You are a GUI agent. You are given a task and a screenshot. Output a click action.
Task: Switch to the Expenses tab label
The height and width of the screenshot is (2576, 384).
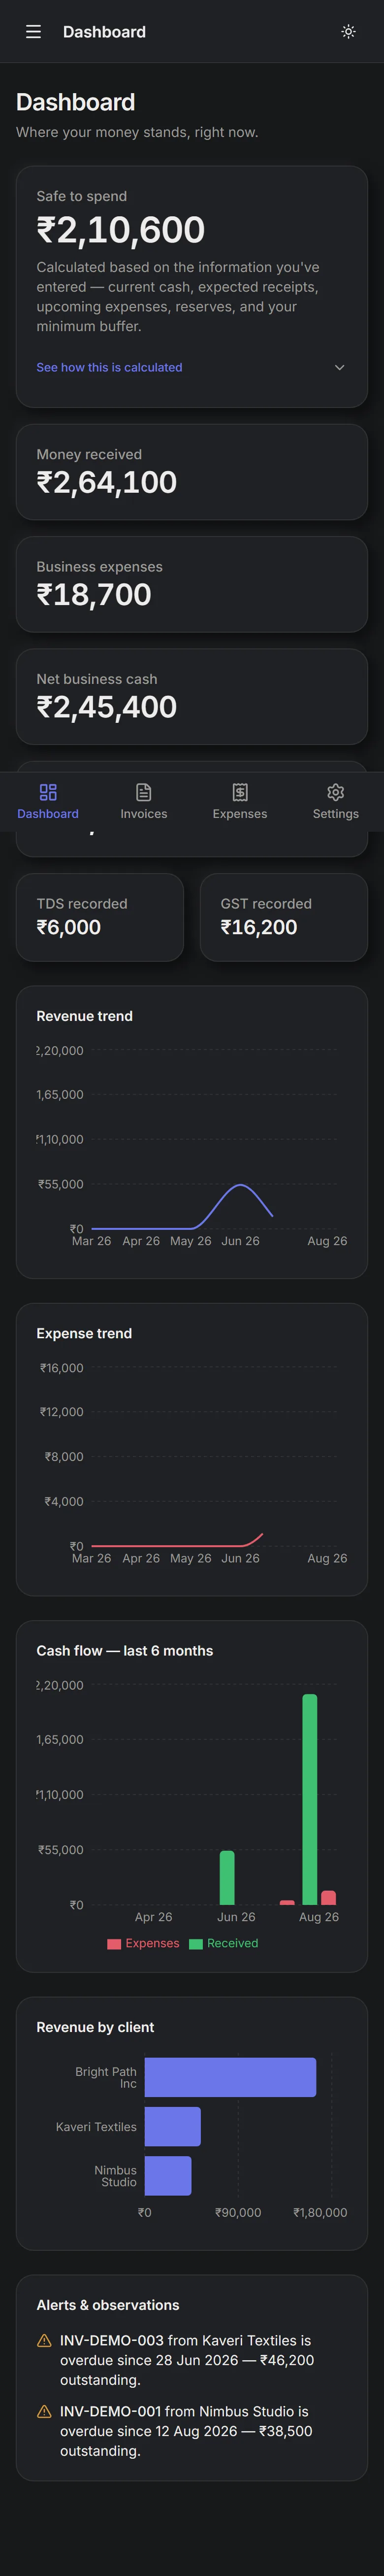point(240,814)
